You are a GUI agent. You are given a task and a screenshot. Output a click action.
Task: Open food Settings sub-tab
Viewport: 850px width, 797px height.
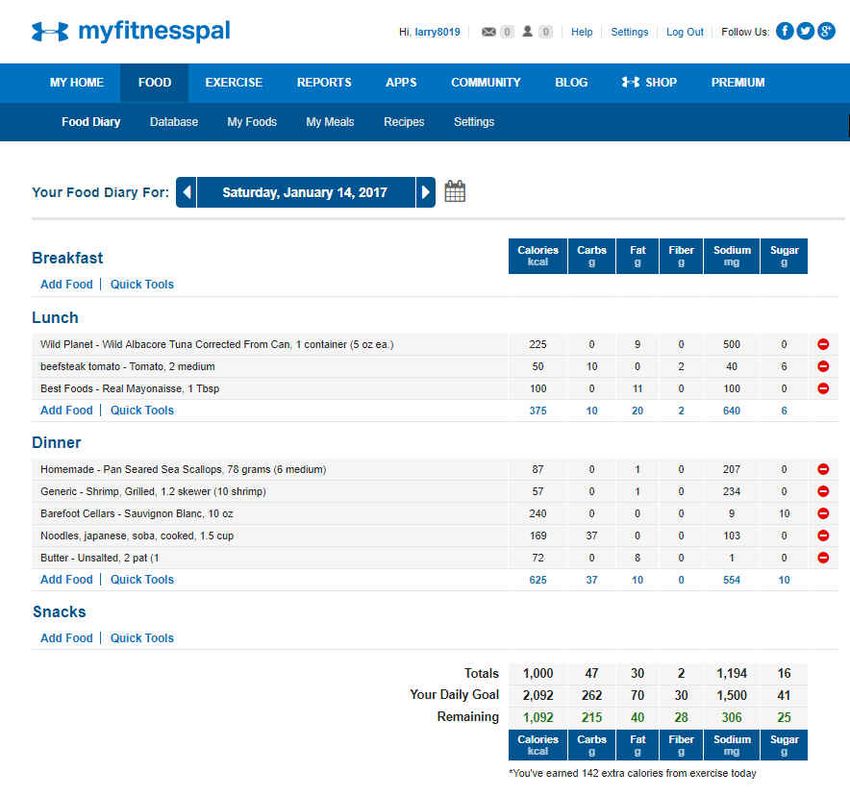[474, 122]
